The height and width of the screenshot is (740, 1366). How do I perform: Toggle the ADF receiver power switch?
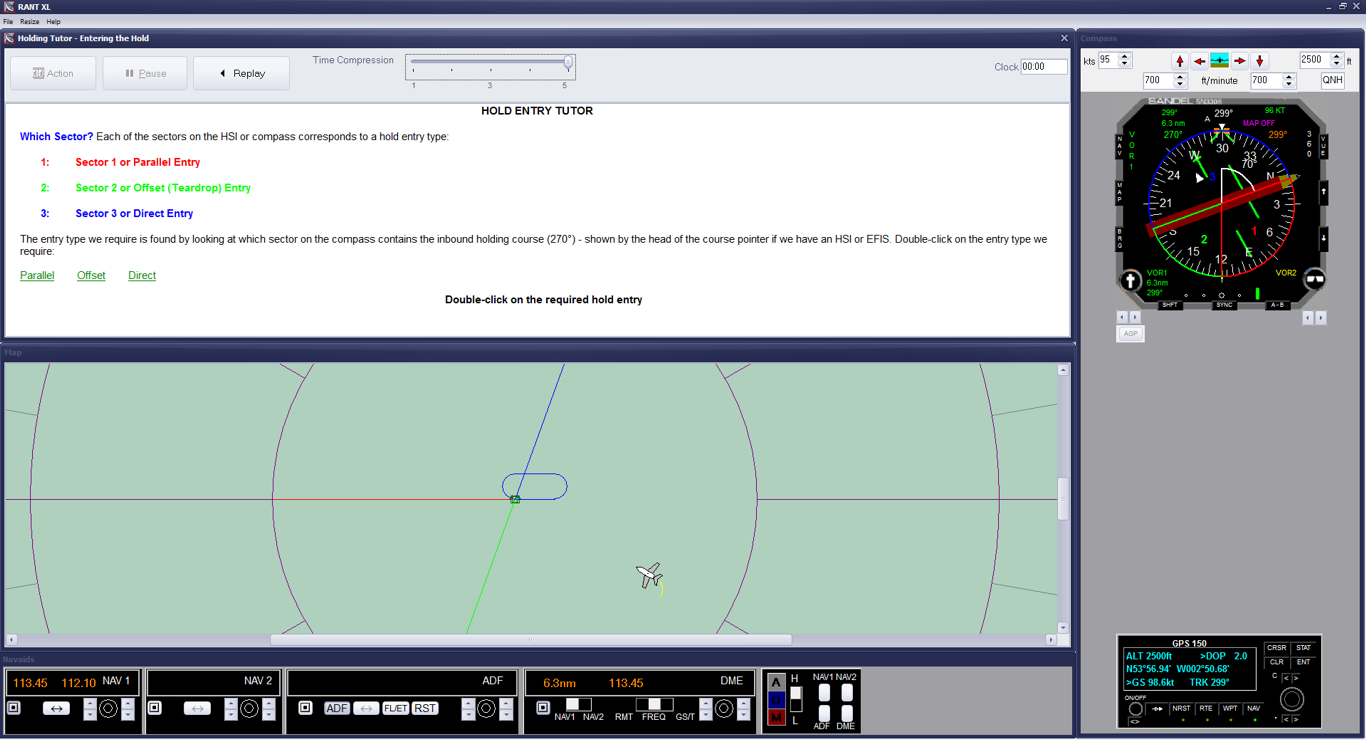click(305, 708)
